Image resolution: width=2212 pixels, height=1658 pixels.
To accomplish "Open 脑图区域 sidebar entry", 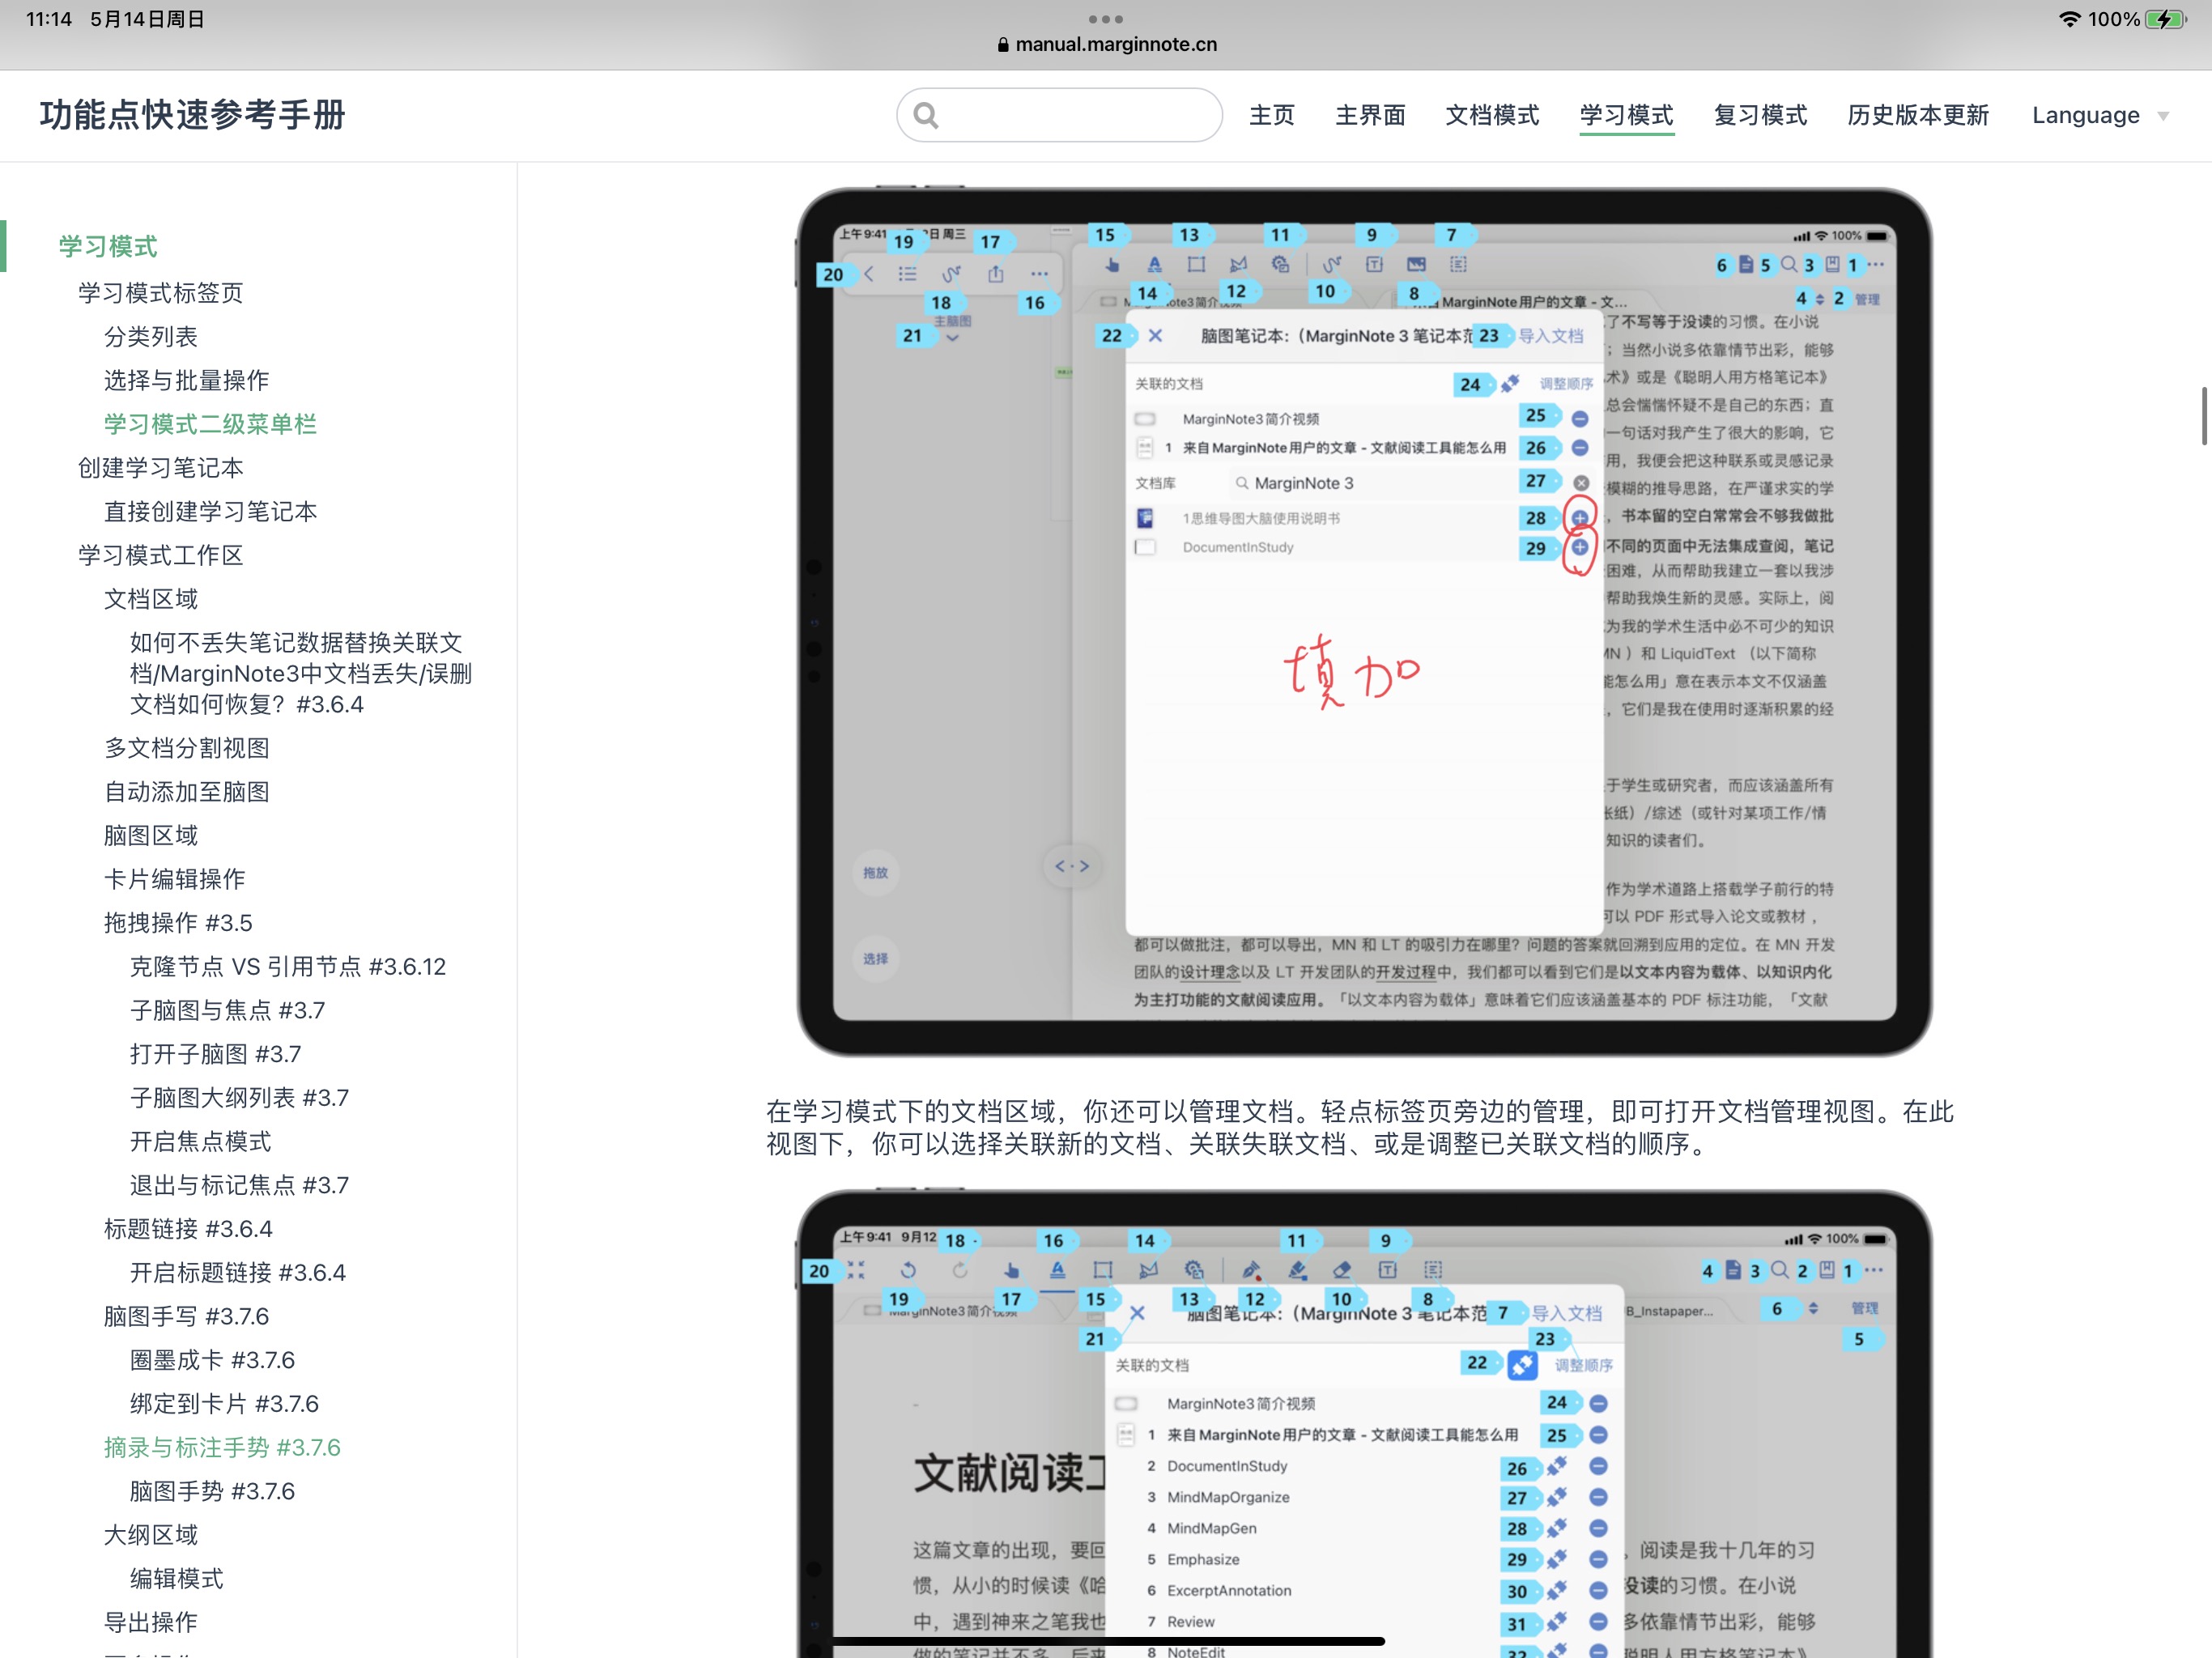I will click(151, 835).
